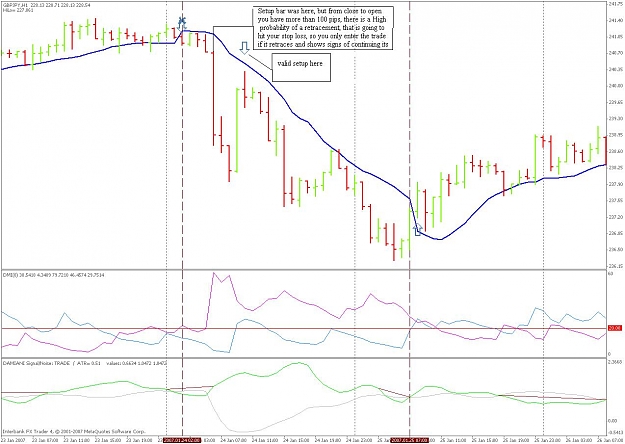Click the 23 Jan 19:00 time label
This screenshot has height=444, width=625.
coord(140,440)
